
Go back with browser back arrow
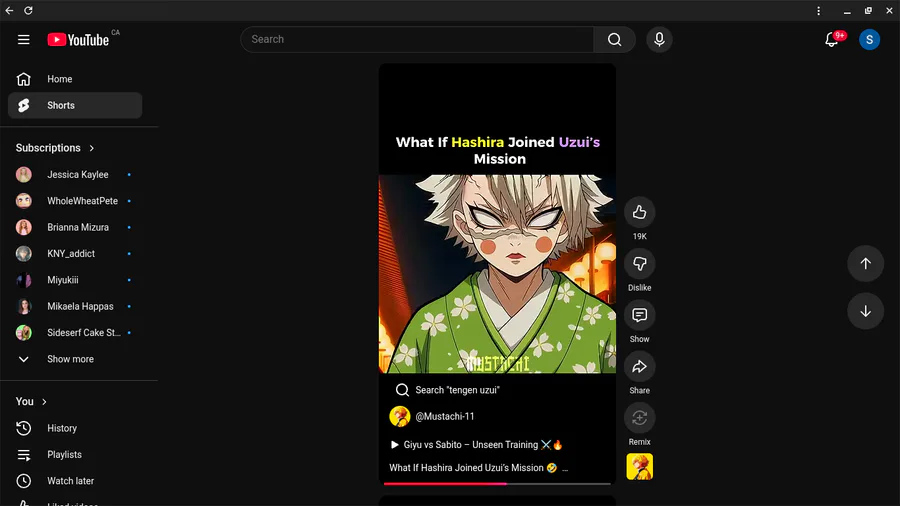(9, 10)
